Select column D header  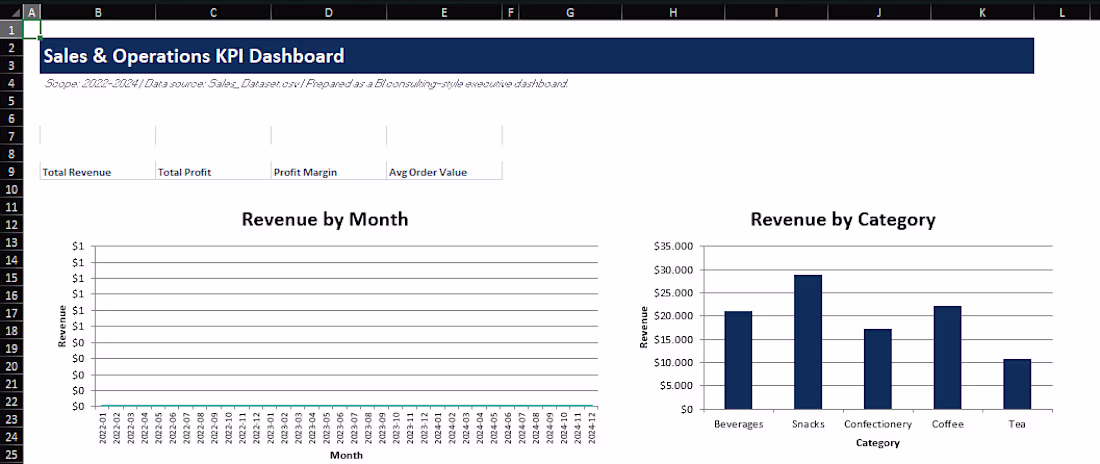click(328, 12)
